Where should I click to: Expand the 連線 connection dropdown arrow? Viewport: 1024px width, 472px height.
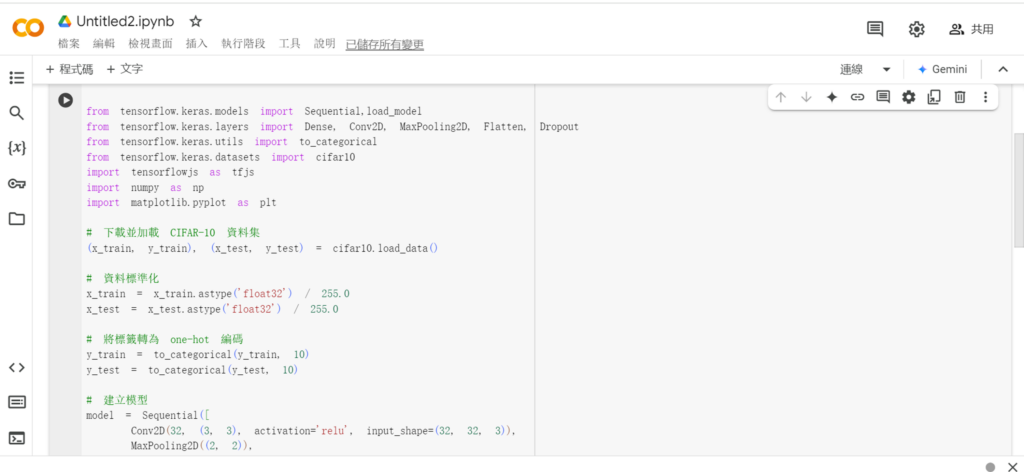coord(886,69)
